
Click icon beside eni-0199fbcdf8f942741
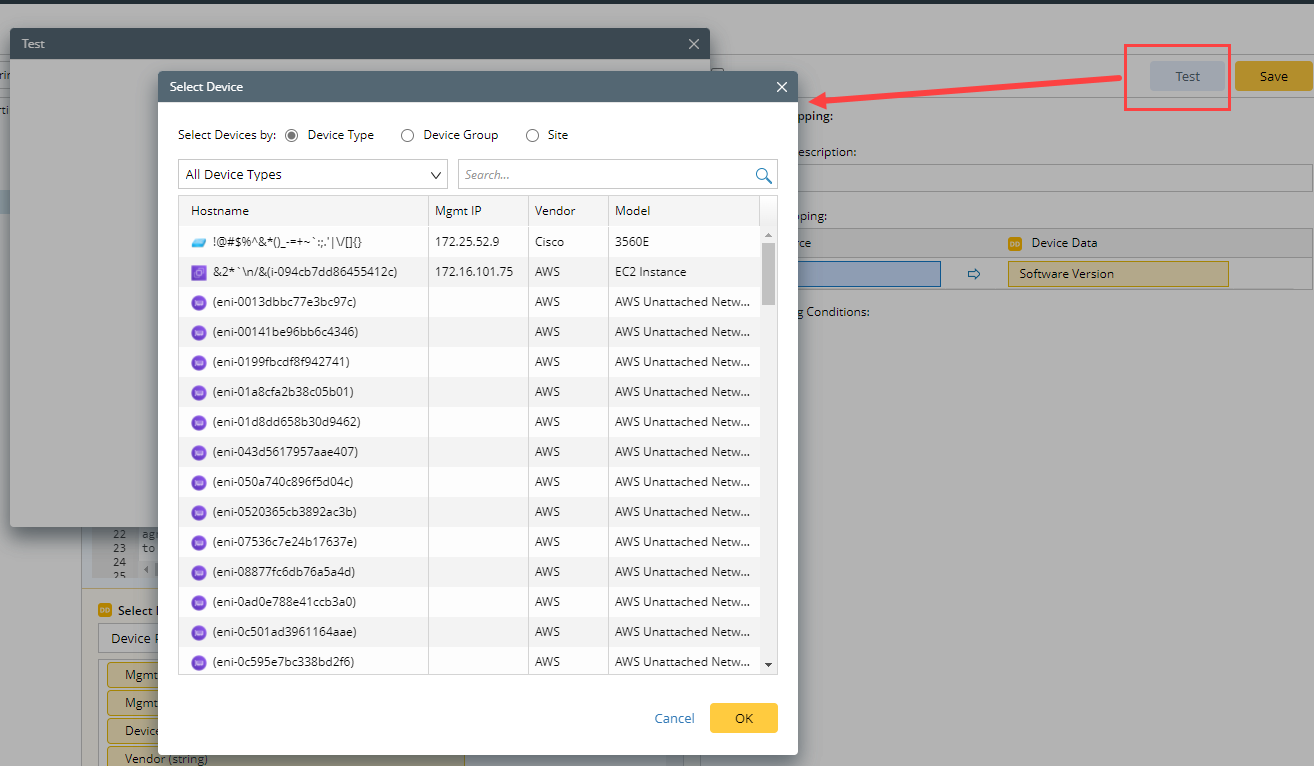point(198,362)
